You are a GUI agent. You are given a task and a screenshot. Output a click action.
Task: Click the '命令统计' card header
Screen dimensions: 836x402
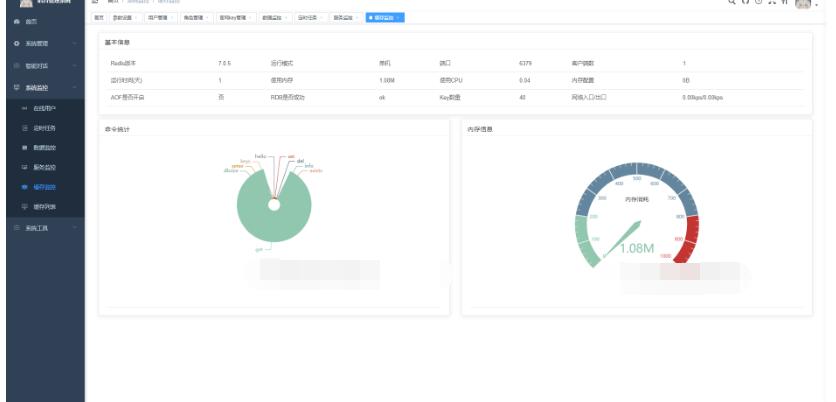[x=117, y=129]
